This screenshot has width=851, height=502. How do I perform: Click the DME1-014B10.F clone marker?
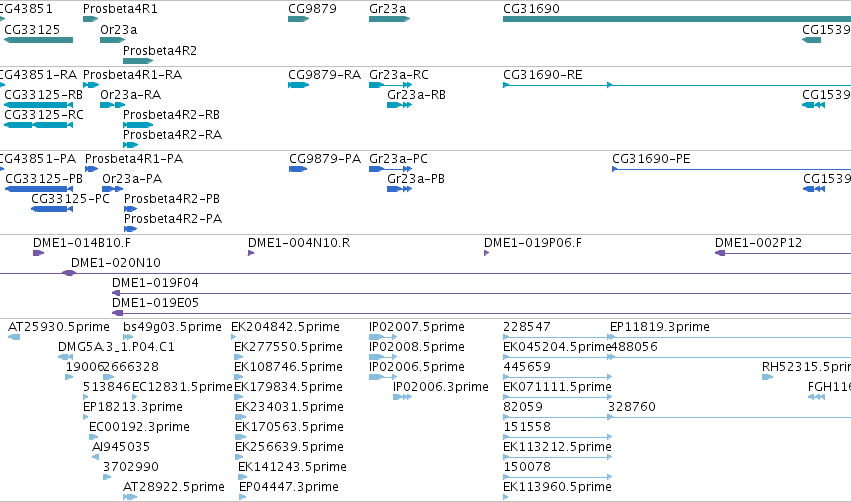pyautogui.click(x=38, y=253)
